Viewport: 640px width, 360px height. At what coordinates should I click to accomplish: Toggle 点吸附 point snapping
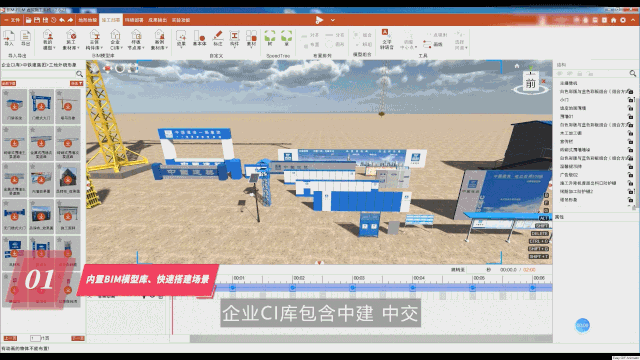tap(437, 35)
